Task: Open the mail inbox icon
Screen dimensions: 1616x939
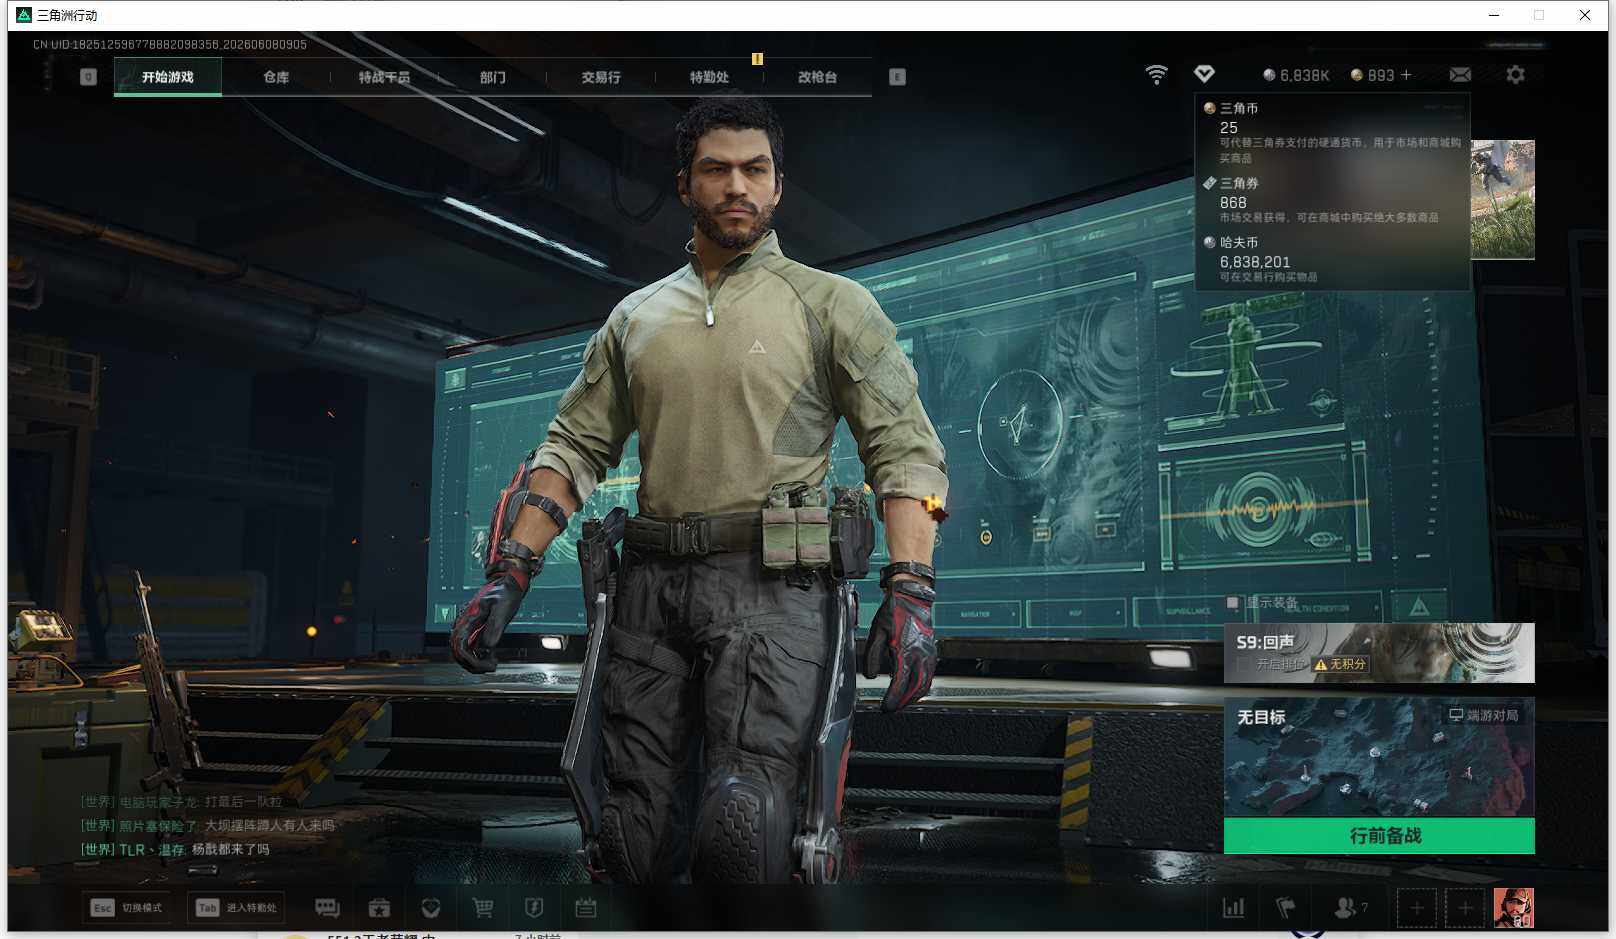Action: (1460, 75)
